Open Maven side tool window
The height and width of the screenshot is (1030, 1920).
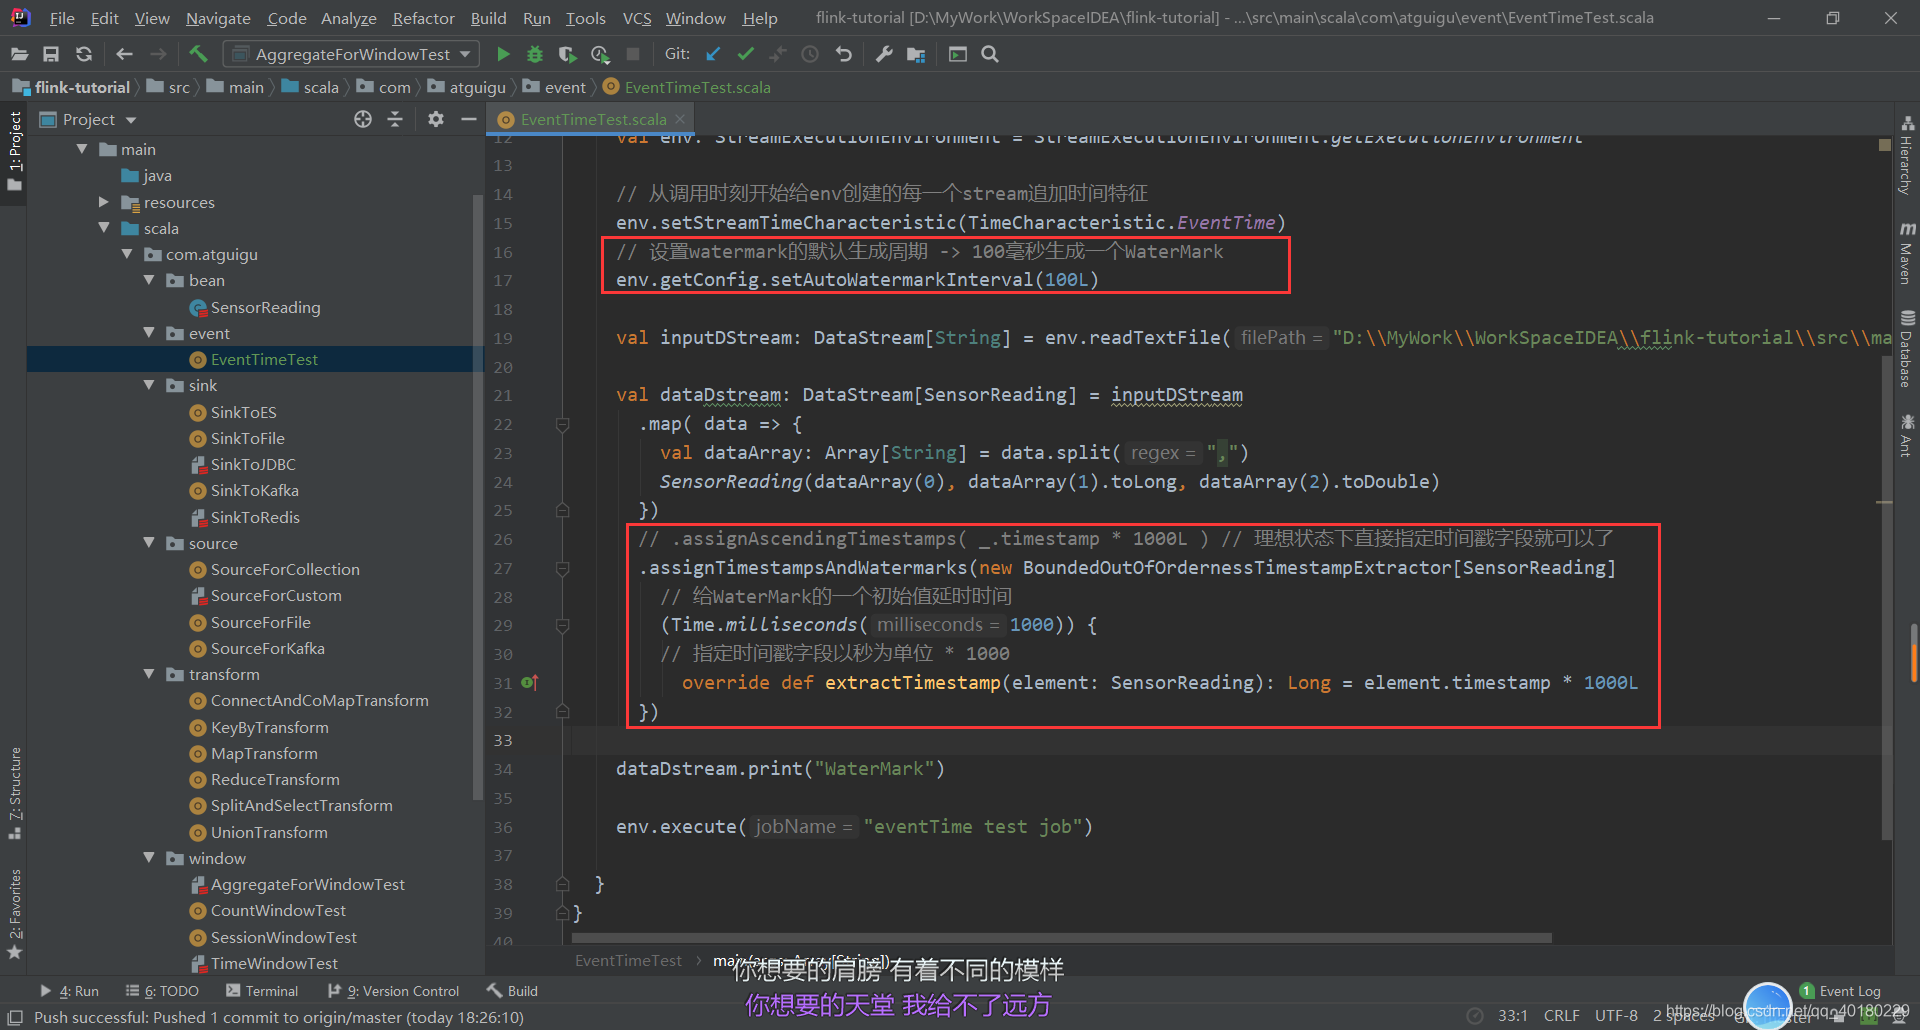point(1907,254)
